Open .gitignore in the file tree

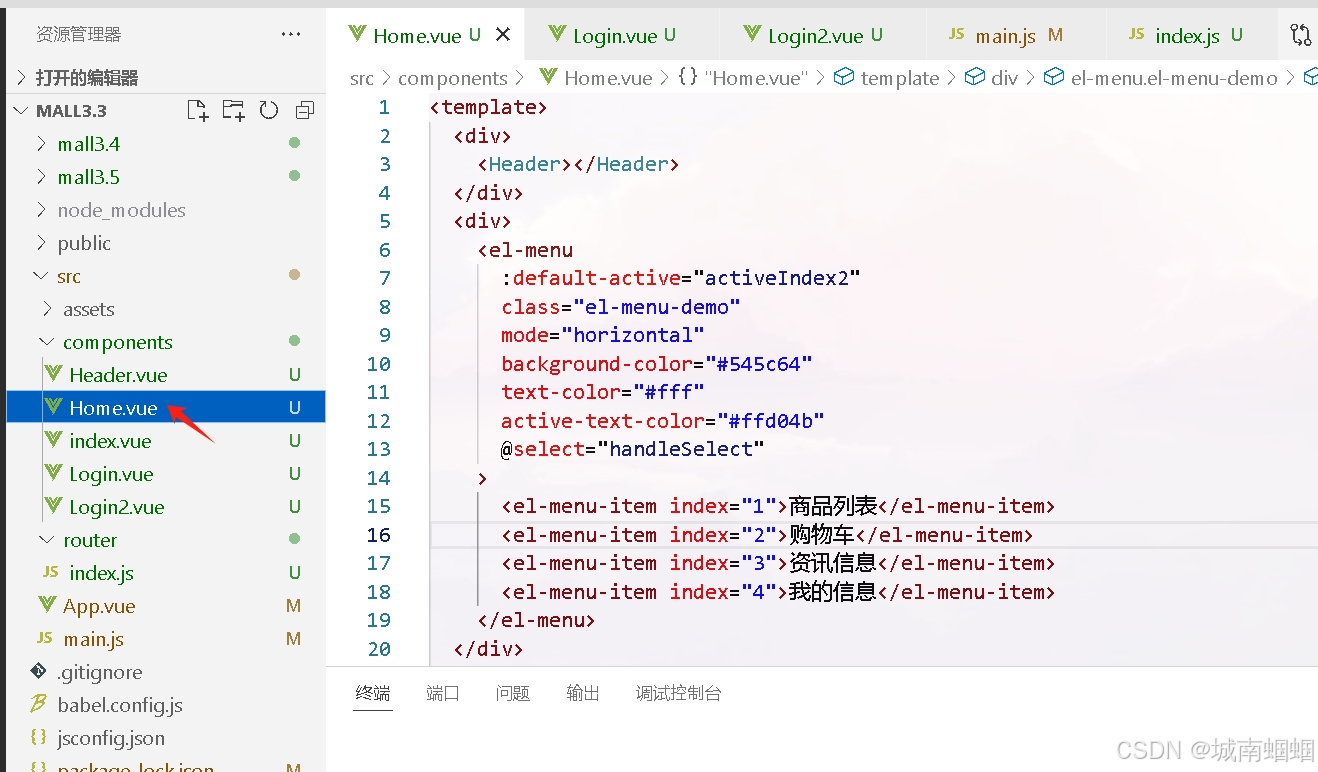(x=166, y=671)
